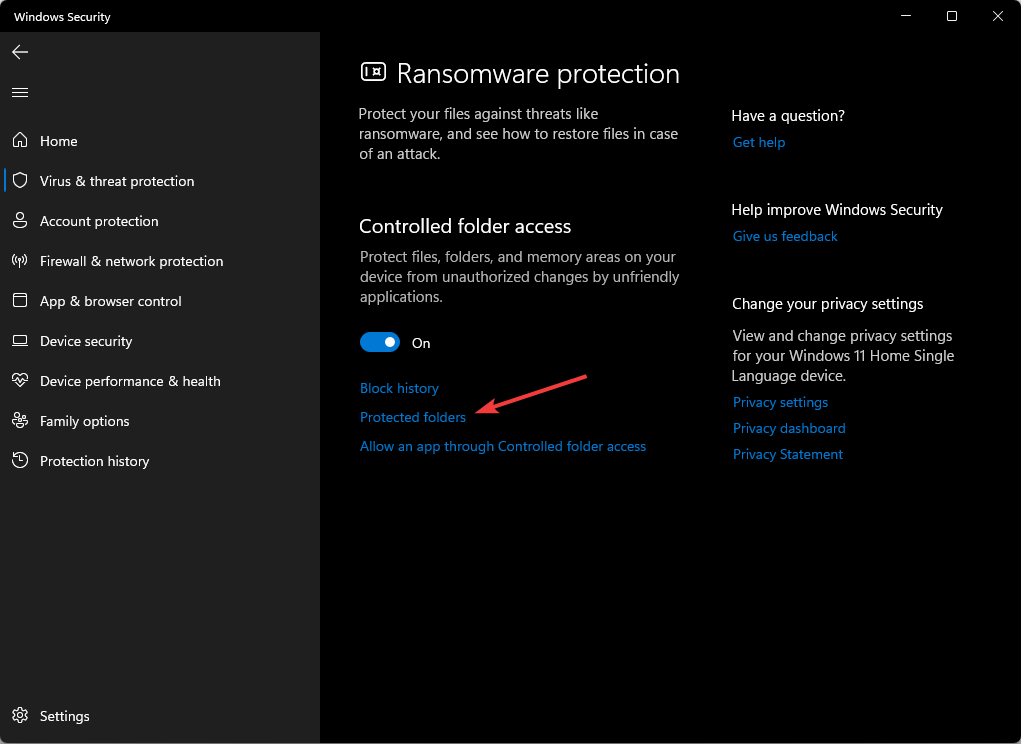
Task: Open Block history
Action: (399, 388)
